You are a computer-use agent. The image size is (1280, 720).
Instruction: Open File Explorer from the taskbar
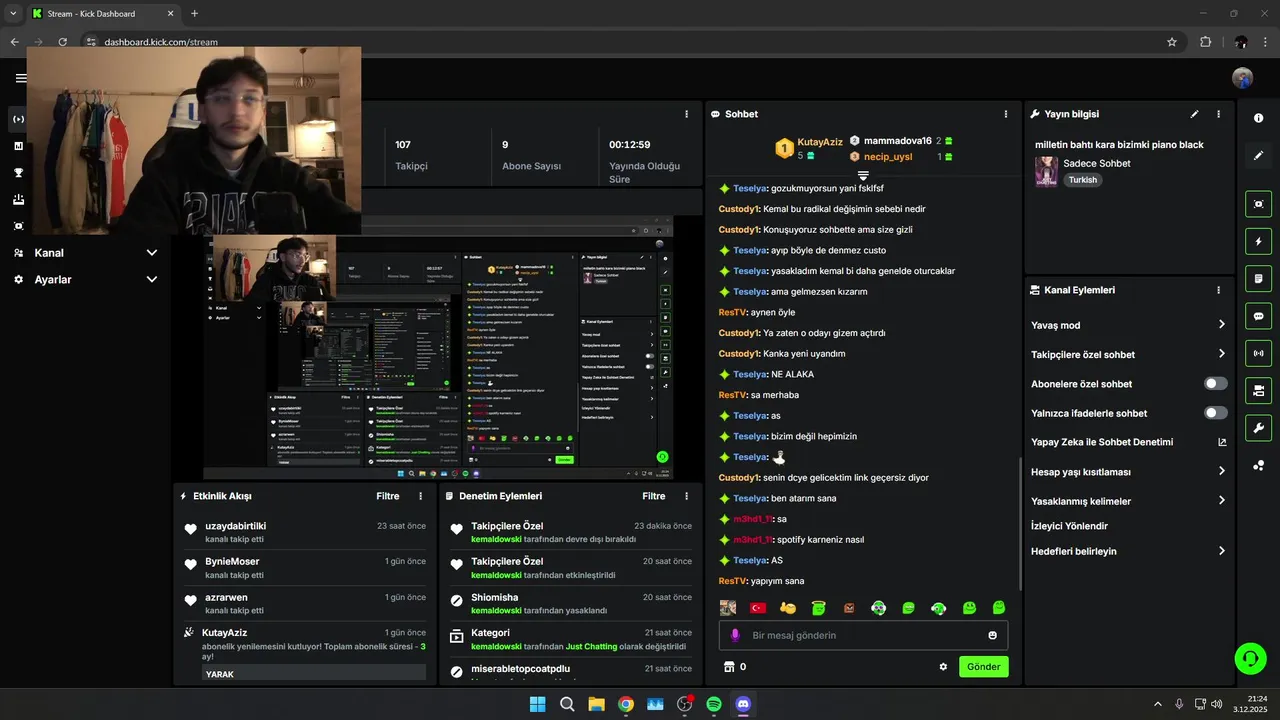[596, 704]
